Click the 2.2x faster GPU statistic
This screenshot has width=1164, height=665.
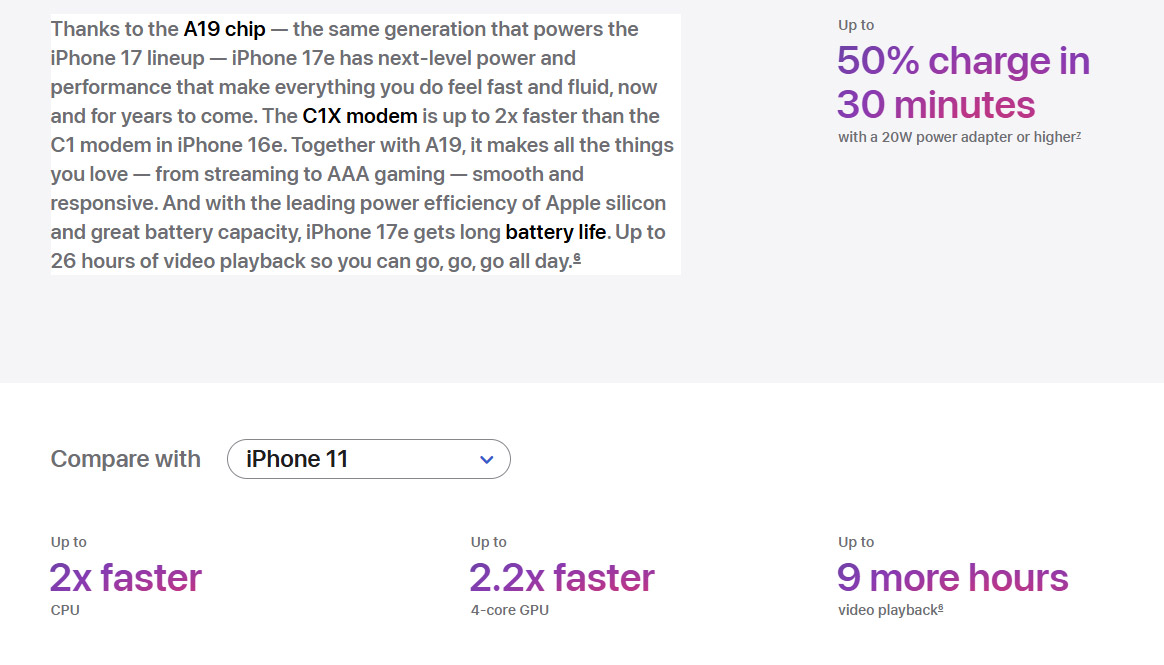pos(561,577)
